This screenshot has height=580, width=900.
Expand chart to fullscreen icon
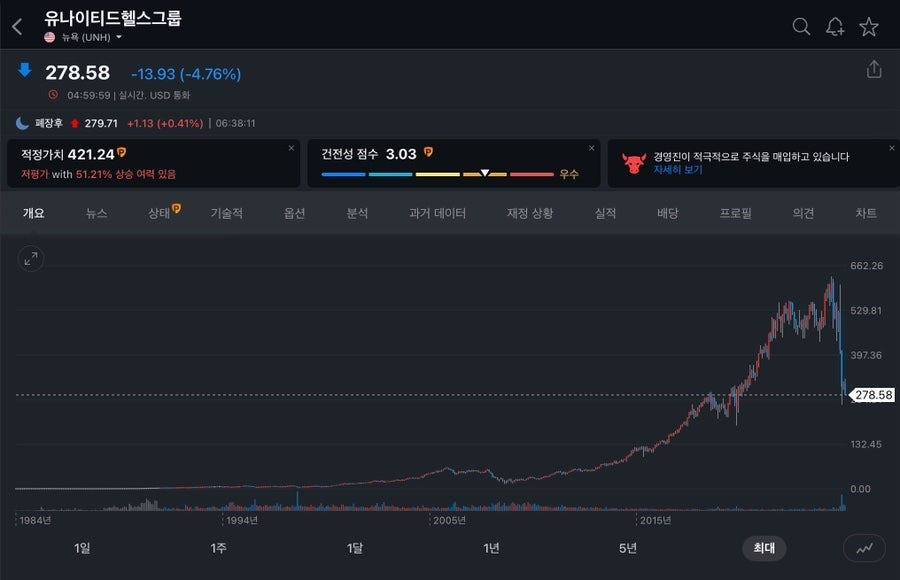31,259
